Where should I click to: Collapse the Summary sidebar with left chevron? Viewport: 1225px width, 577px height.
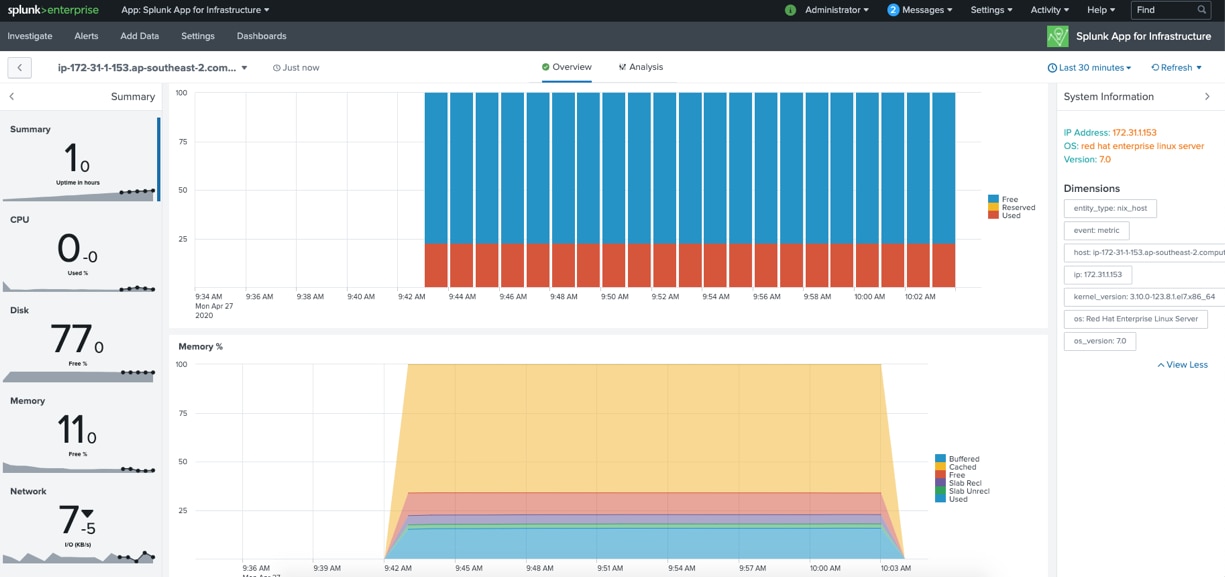point(12,97)
